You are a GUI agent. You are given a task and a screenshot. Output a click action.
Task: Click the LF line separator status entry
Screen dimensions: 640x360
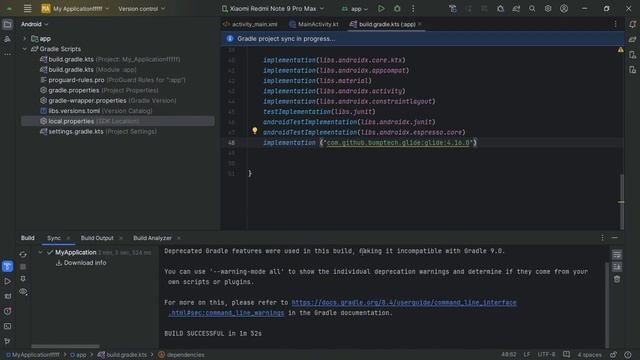point(527,355)
